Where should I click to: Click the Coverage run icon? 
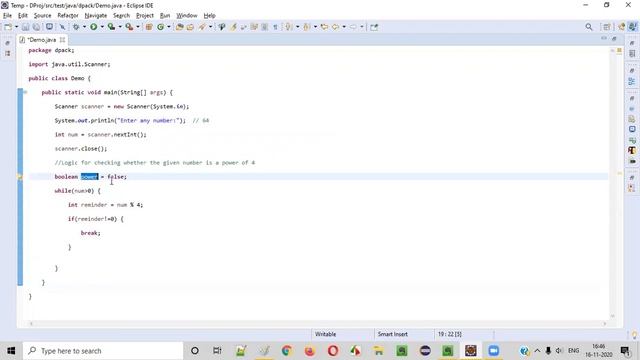click(x=111, y=27)
